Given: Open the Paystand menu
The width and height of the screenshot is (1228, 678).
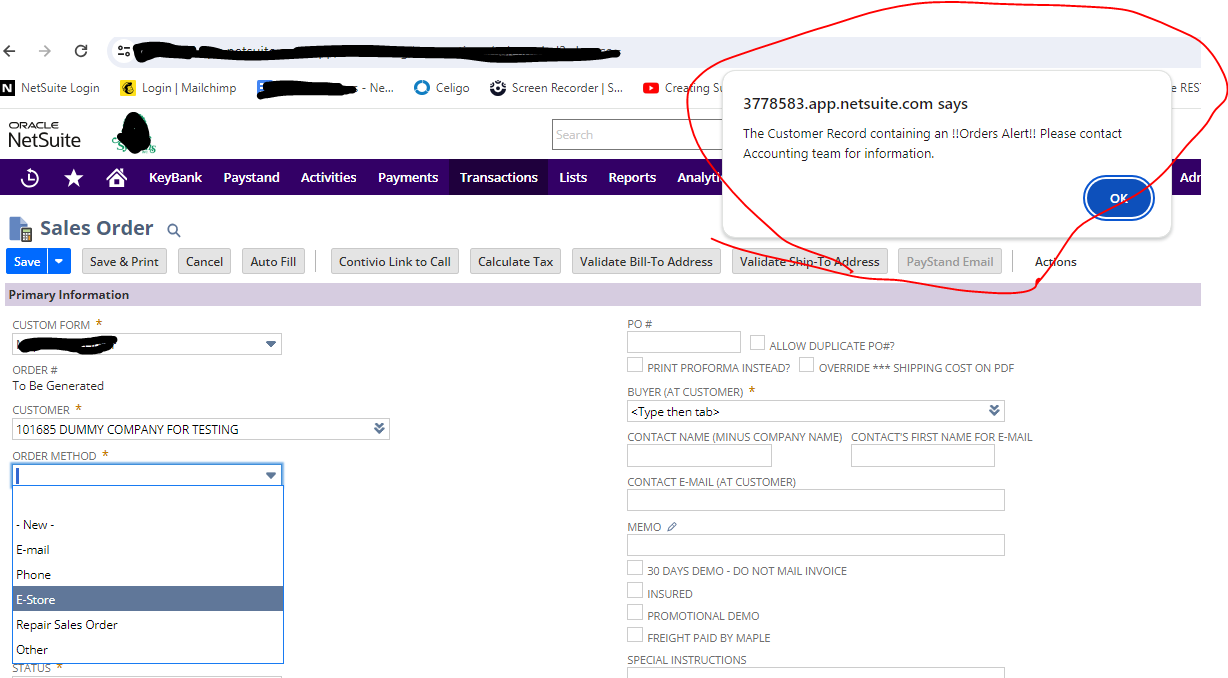Looking at the screenshot, I should pos(251,178).
